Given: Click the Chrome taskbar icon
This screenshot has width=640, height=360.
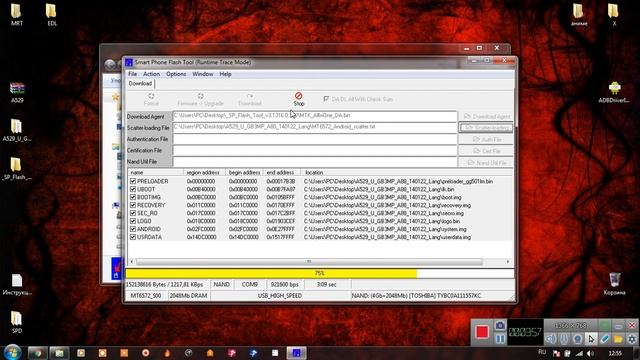Looking at the screenshot, I should (x=38, y=353).
